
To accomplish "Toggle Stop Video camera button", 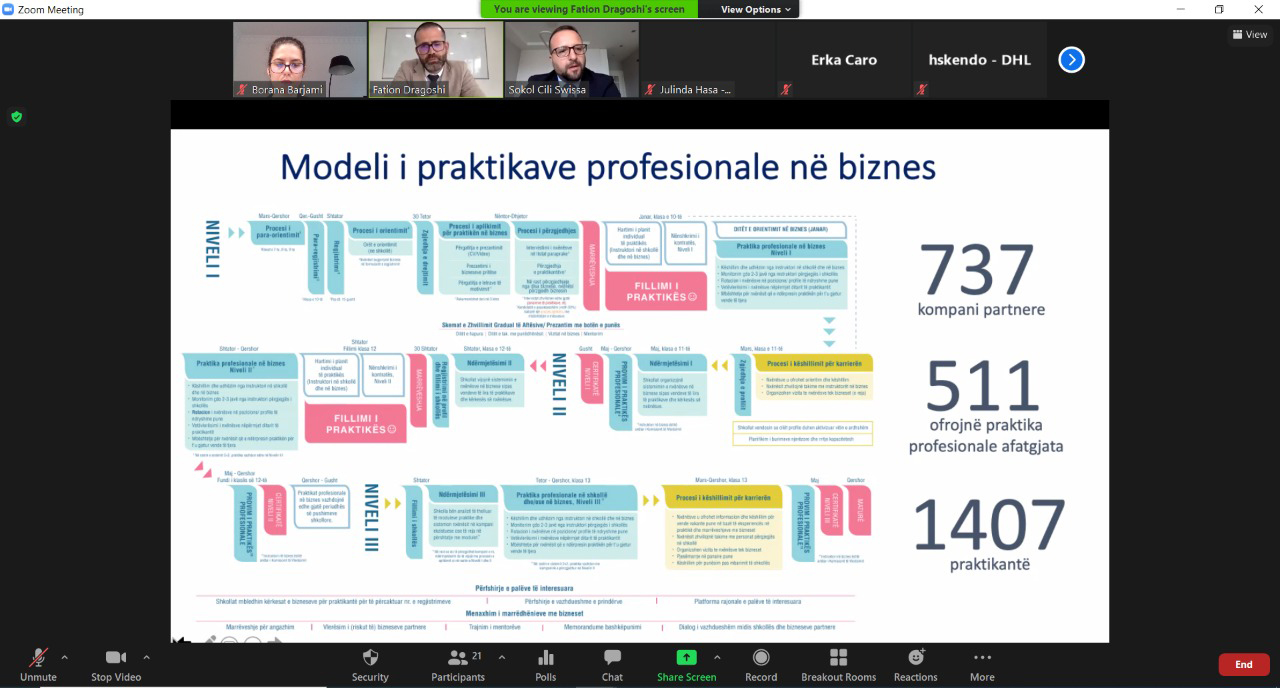I will pyautogui.click(x=116, y=658).
